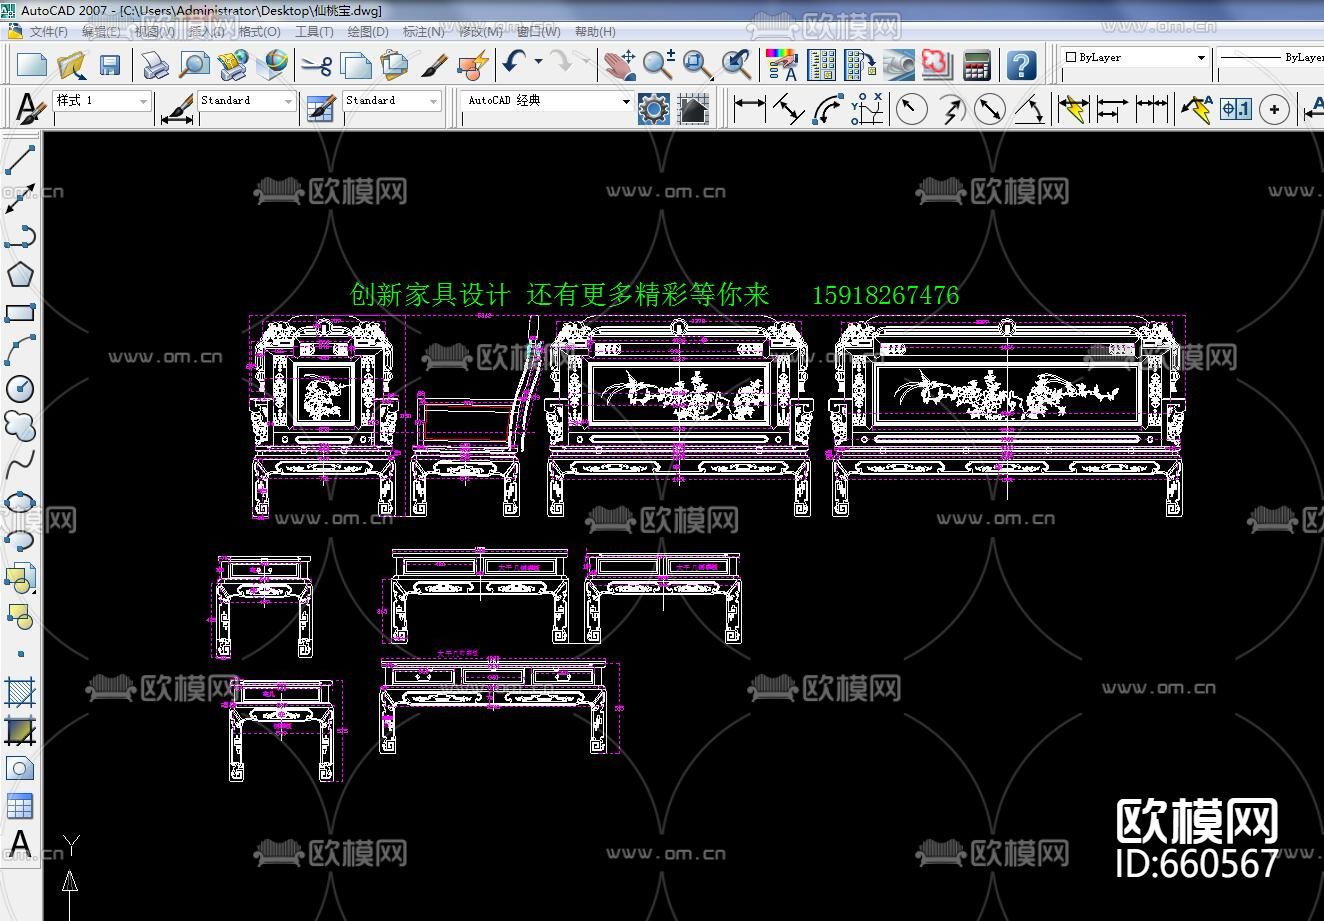This screenshot has height=921, width=1324.
Task: Pick the Rectangle draw tool
Action: [20, 313]
